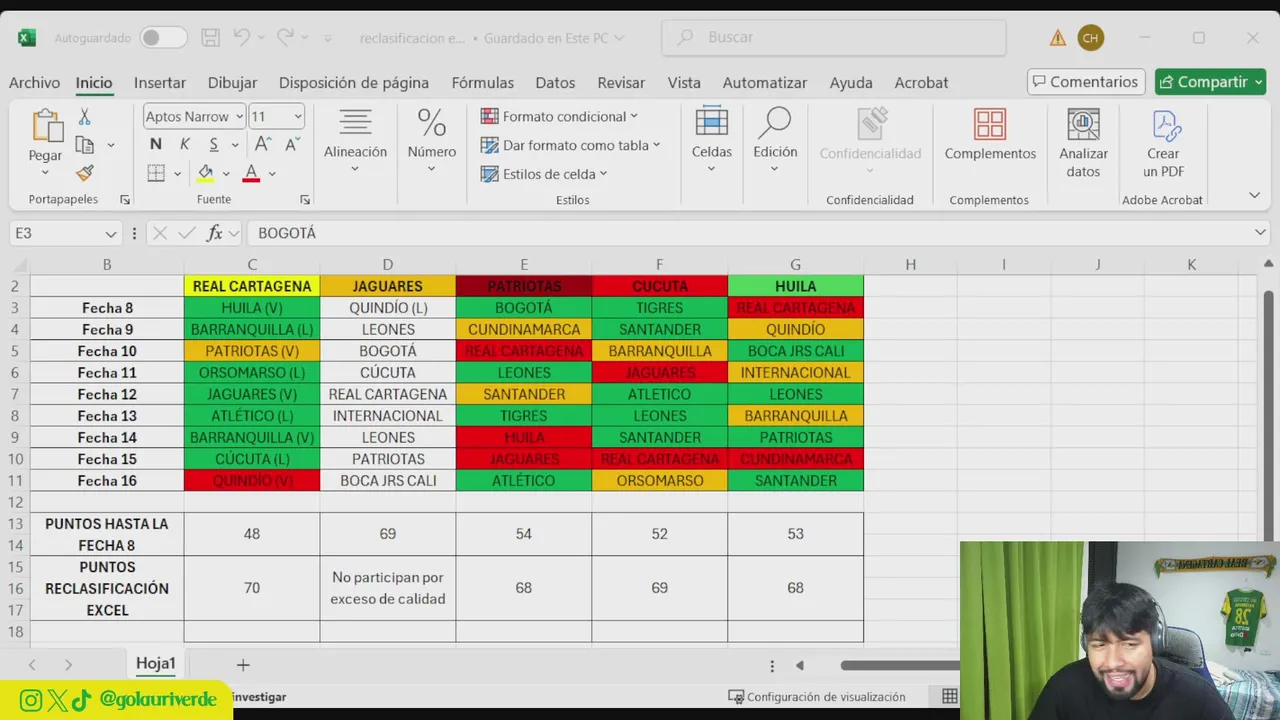
Task: Toggle Italic (K) formatting
Action: pos(185,144)
